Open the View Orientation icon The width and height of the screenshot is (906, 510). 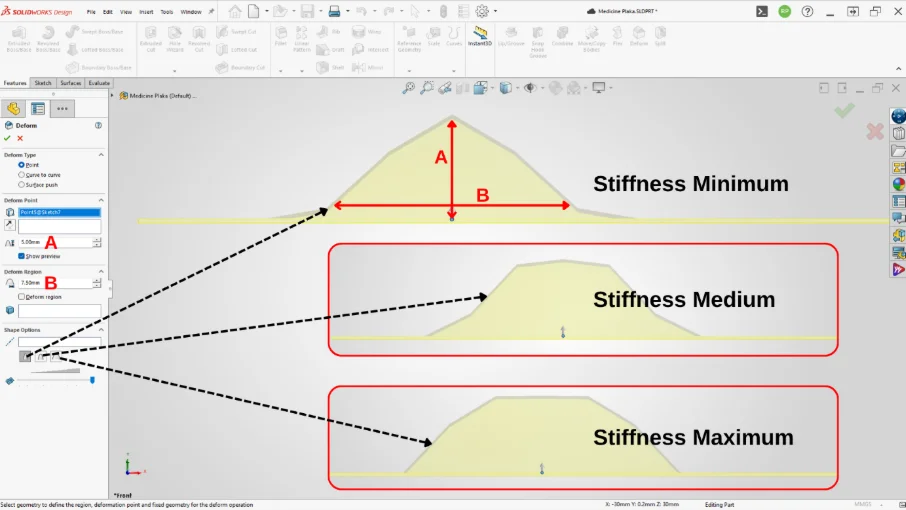point(480,88)
